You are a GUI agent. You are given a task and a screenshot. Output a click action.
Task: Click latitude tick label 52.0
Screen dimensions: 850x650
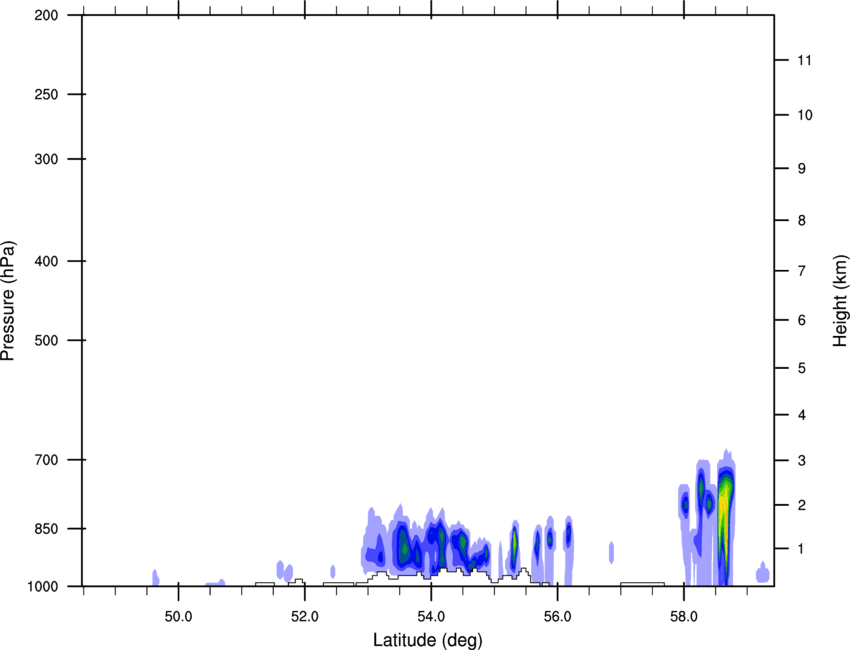305,617
